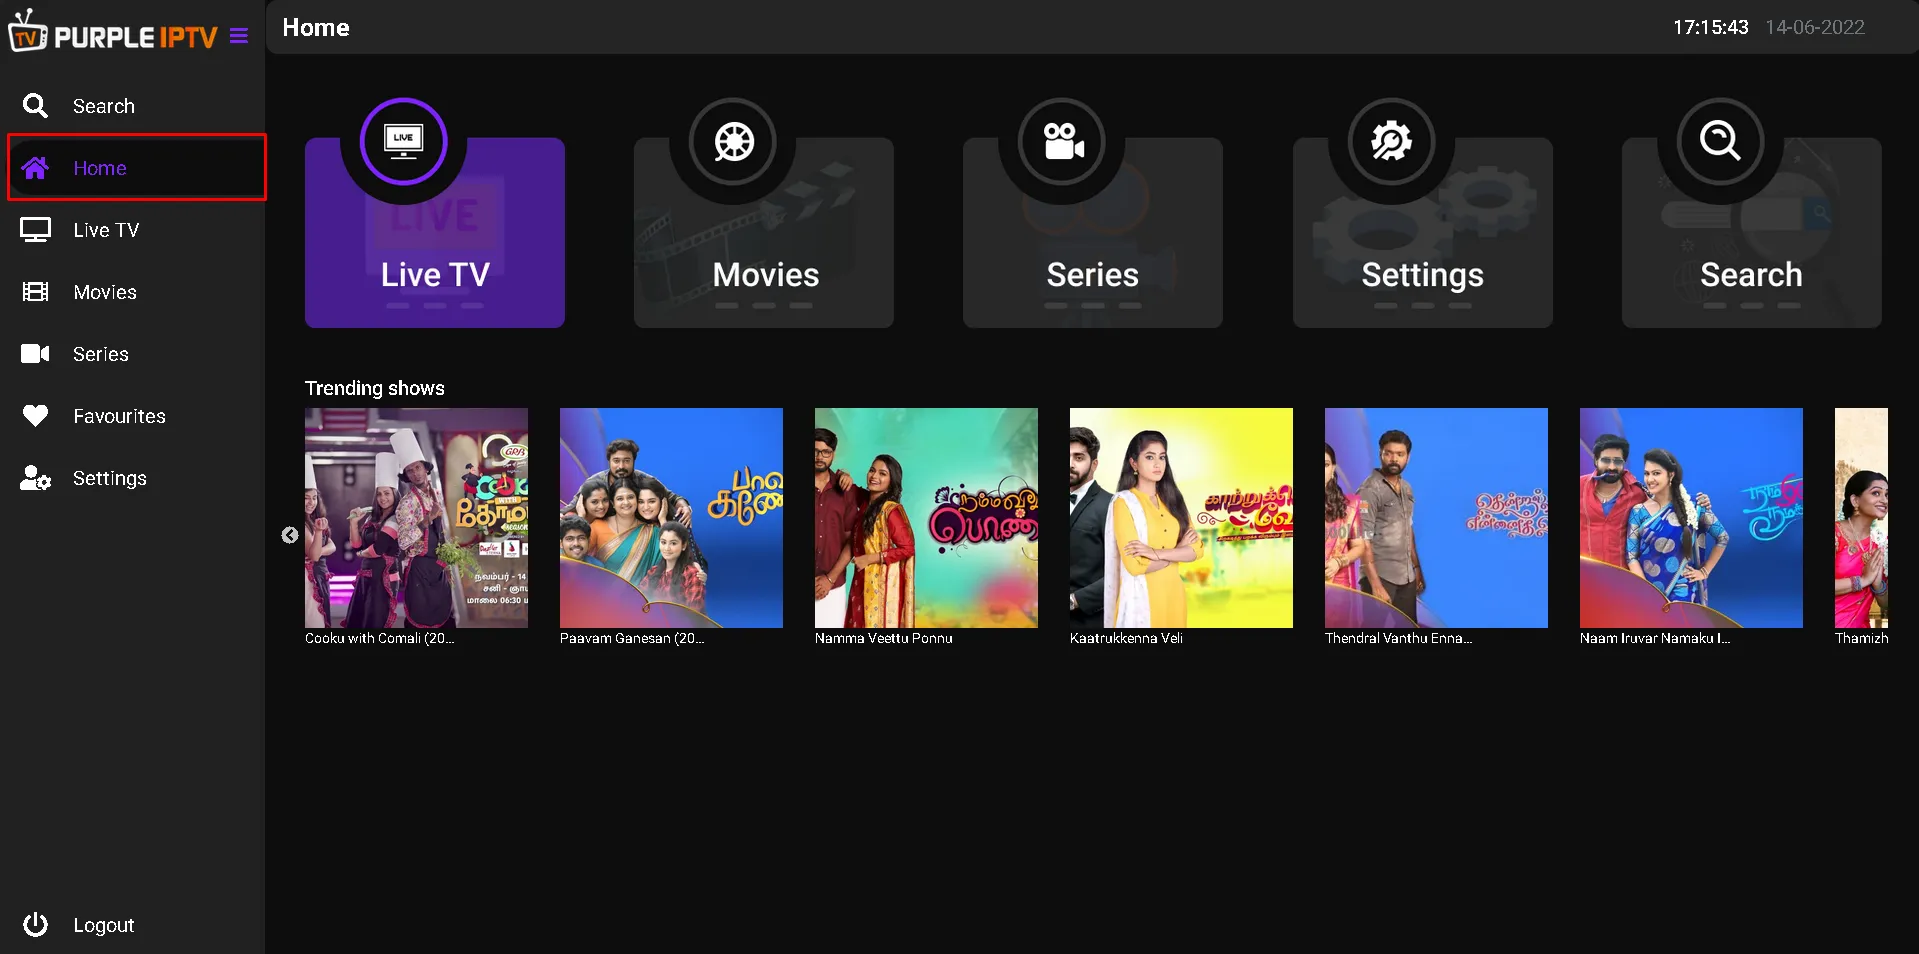This screenshot has height=954, width=1919.
Task: Click the Logout power icon
Action: 35,925
